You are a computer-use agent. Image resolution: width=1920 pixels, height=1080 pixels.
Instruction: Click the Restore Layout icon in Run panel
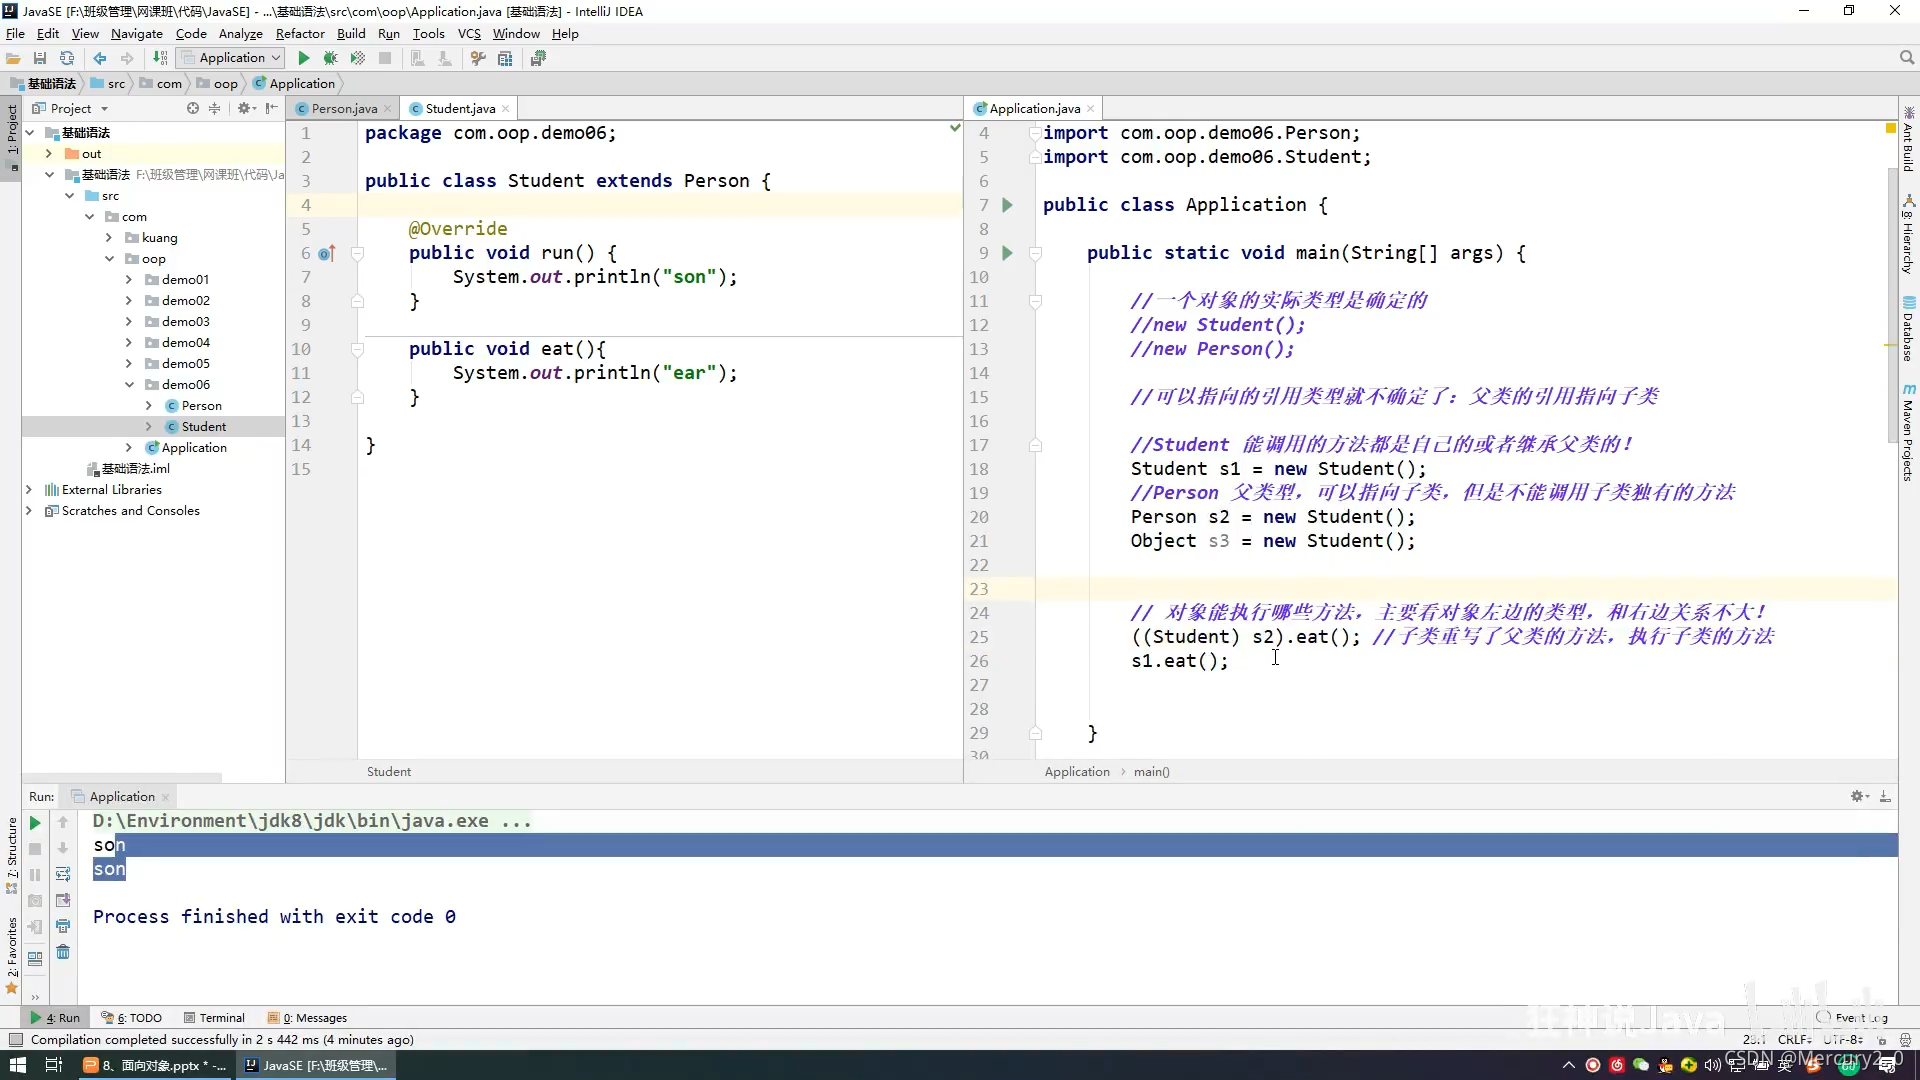pyautogui.click(x=35, y=957)
